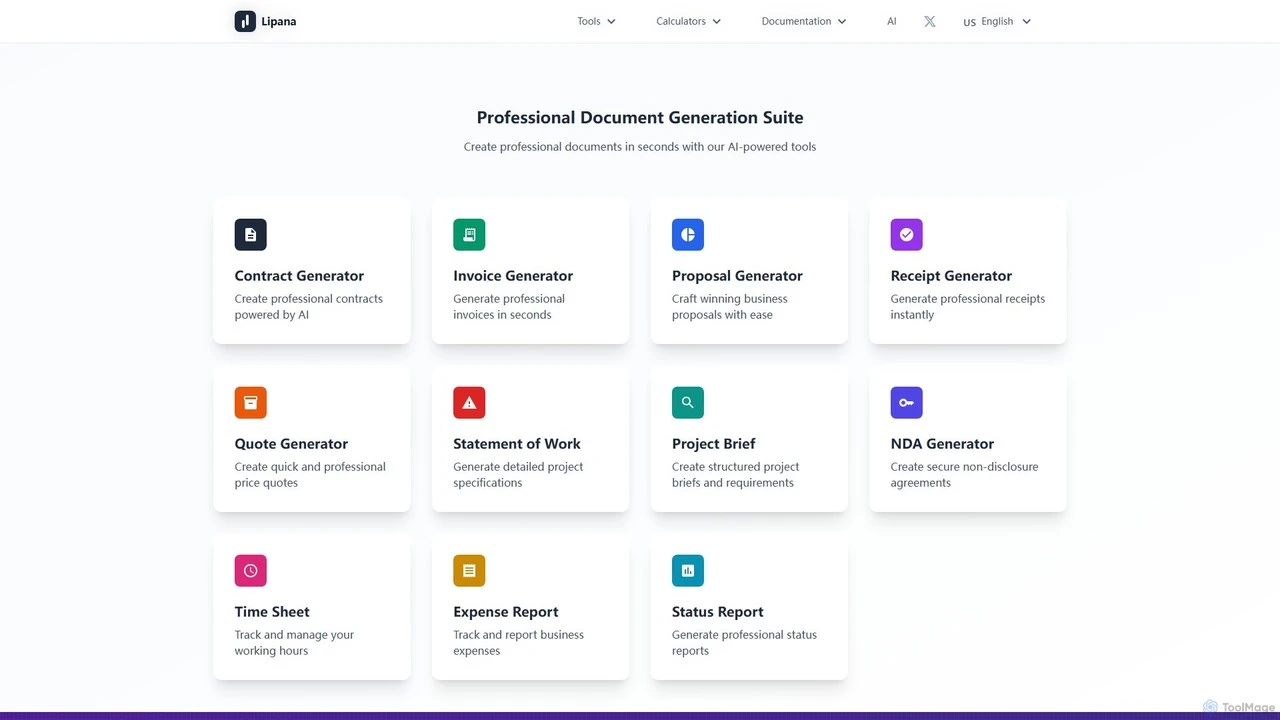Viewport: 1280px width, 720px height.
Task: Click the Lipana logo icon
Action: pos(245,21)
